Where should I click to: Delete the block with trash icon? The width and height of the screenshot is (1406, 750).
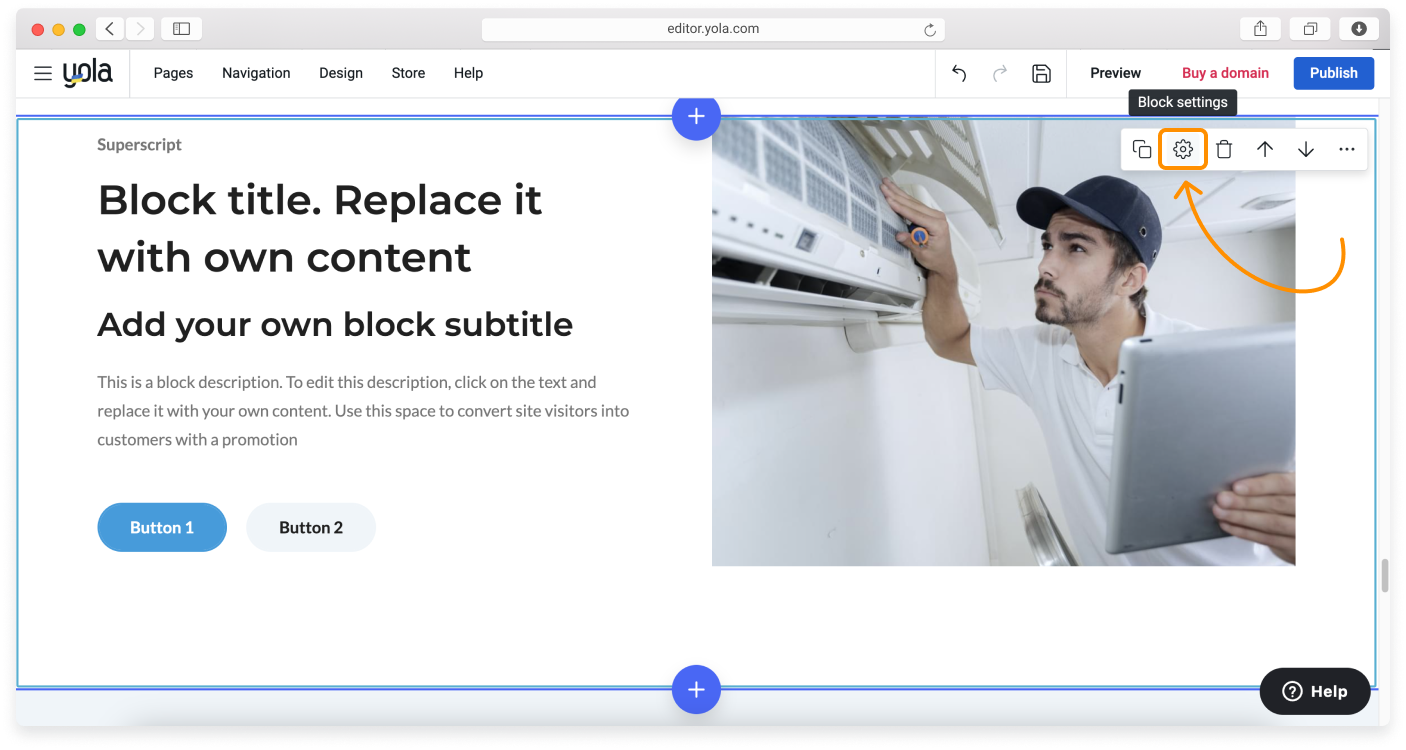[x=1224, y=150]
